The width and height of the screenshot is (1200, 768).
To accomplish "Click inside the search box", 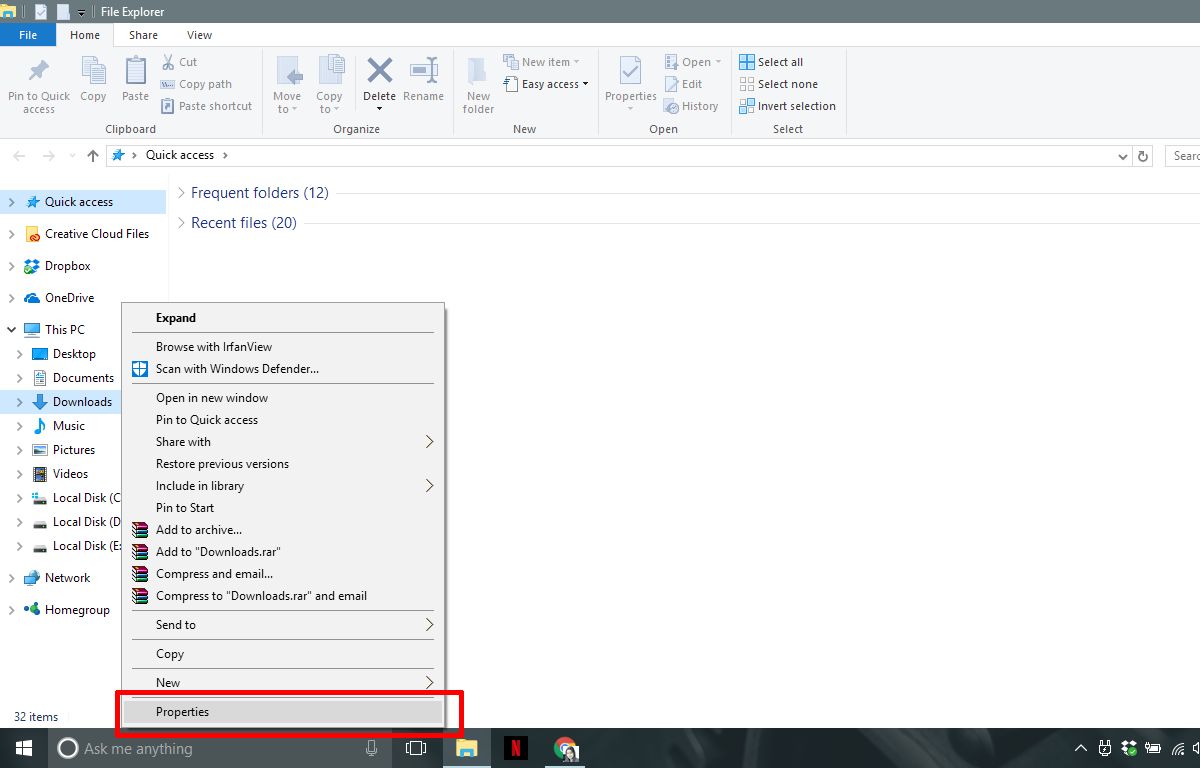I will click(1185, 155).
